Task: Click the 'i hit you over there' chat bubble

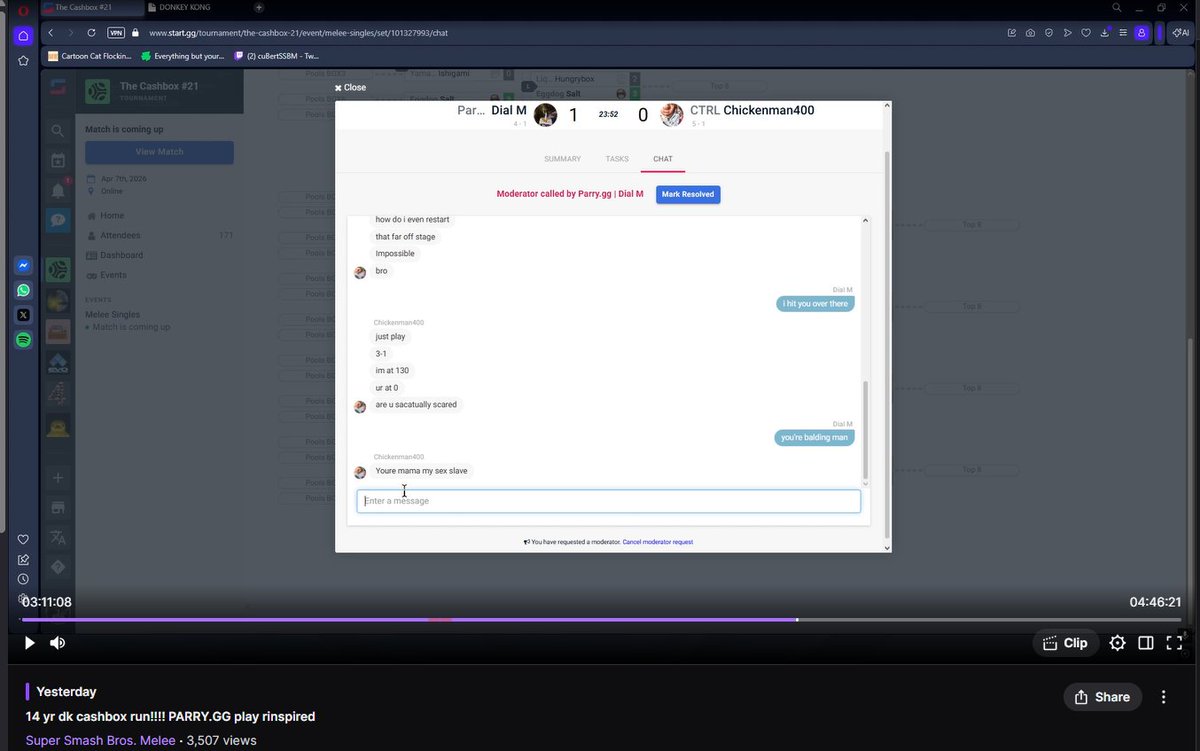Action: coord(815,303)
